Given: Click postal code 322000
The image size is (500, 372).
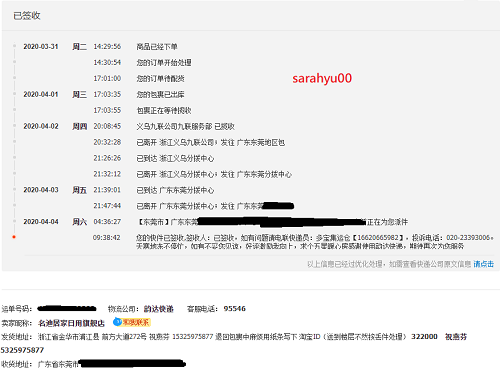Looking at the screenshot, I should pyautogui.click(x=424, y=337).
